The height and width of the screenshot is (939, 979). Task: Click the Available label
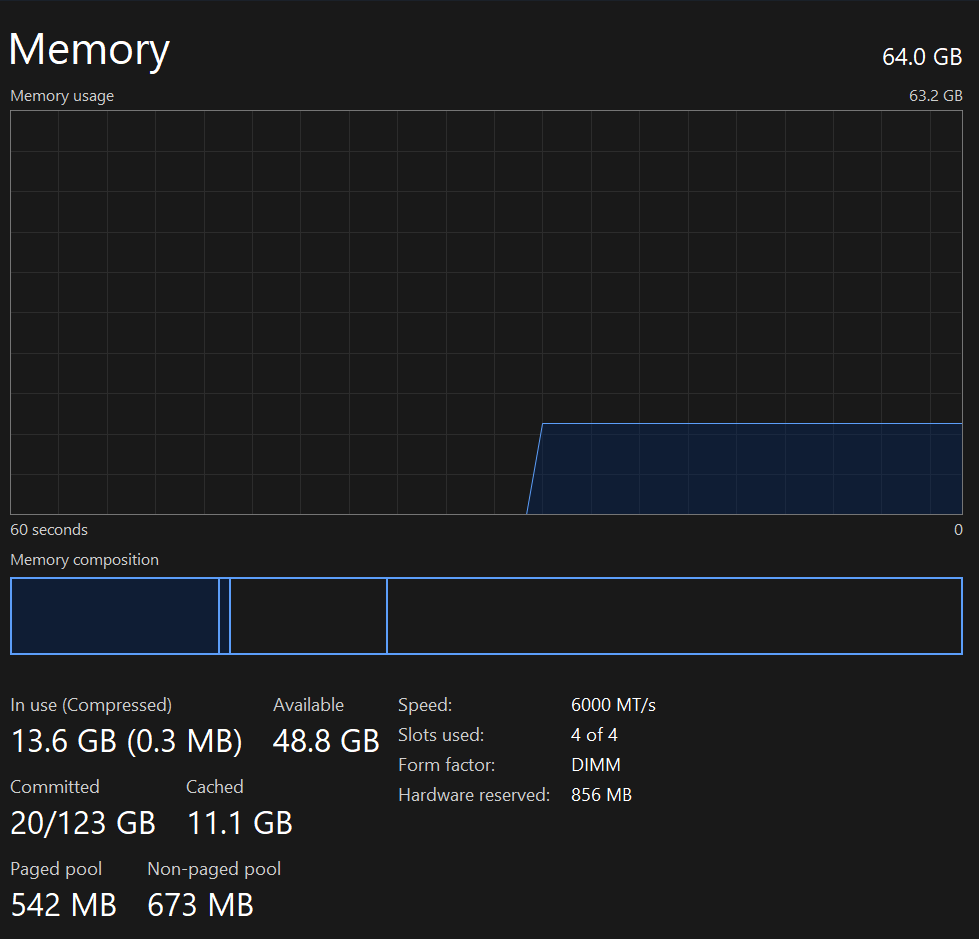pos(308,705)
